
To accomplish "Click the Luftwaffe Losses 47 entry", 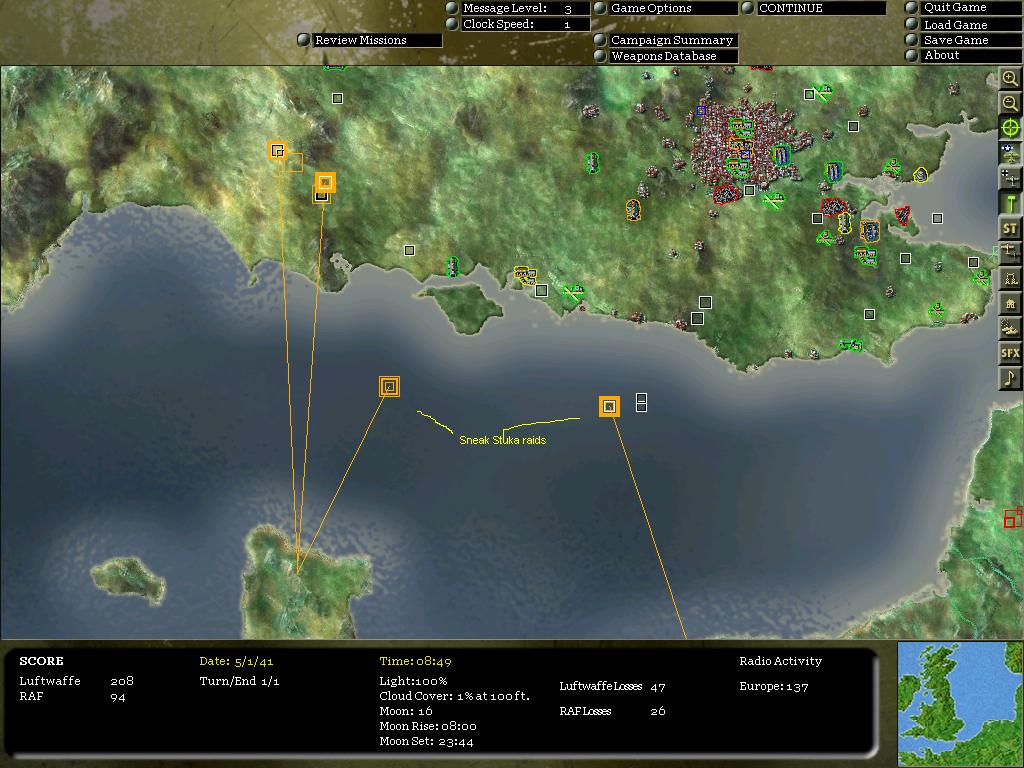I will point(613,686).
